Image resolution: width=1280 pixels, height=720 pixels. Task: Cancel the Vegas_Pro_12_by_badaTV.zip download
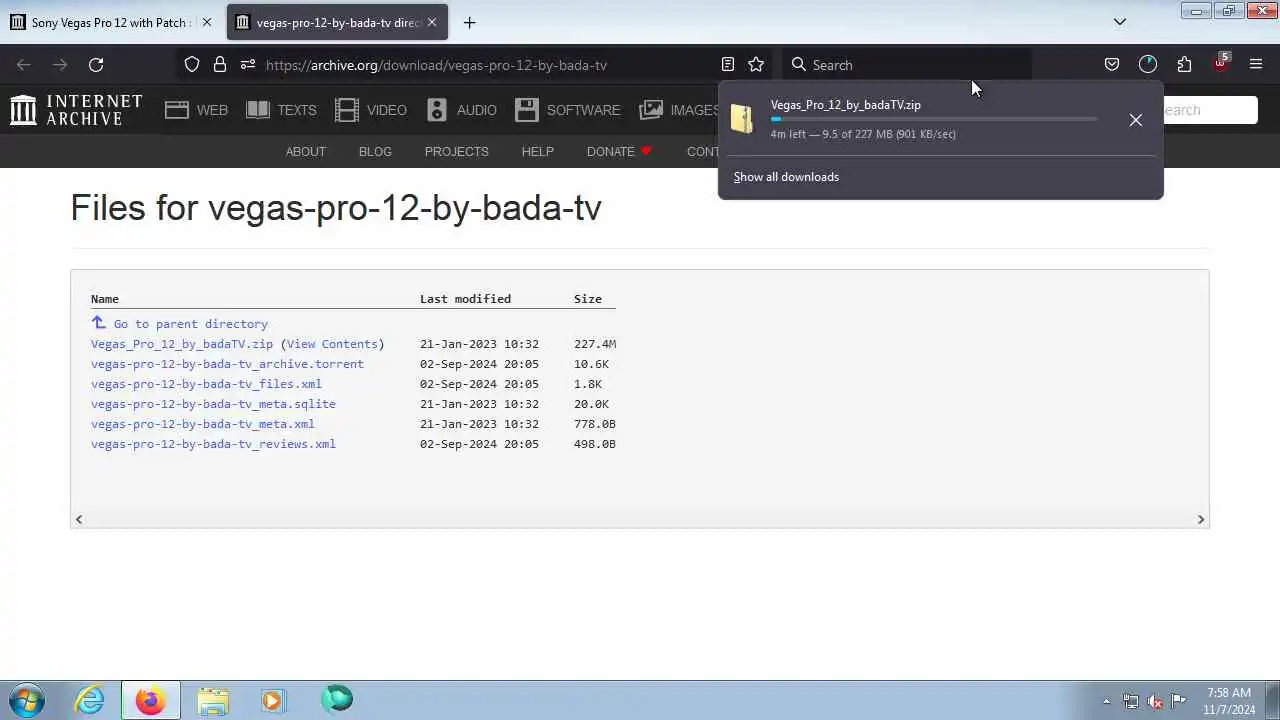coord(1135,120)
